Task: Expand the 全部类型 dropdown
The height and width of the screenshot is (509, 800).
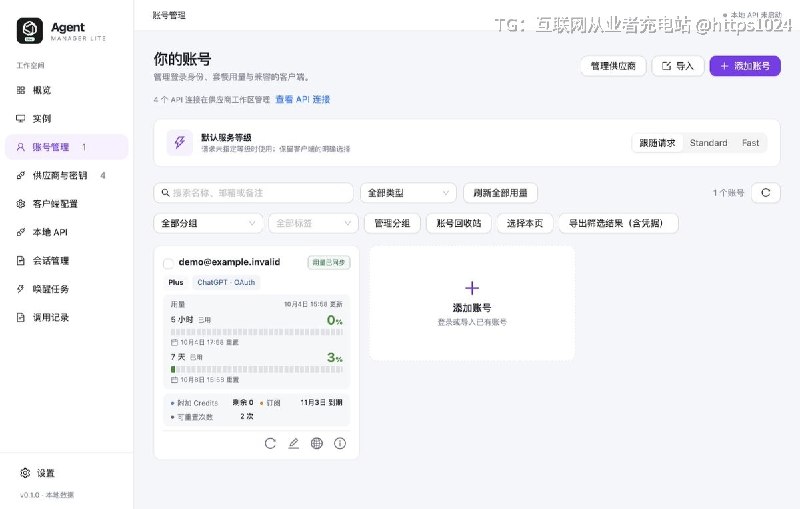Action: coord(408,193)
